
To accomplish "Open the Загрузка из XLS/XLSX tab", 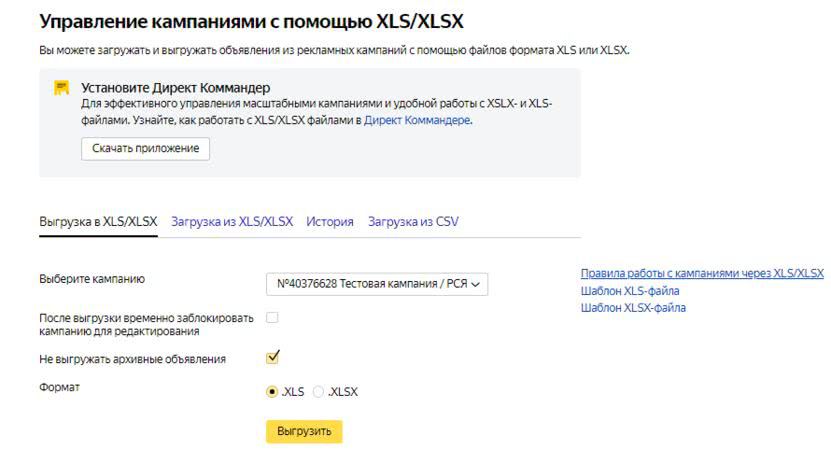I will (232, 222).
